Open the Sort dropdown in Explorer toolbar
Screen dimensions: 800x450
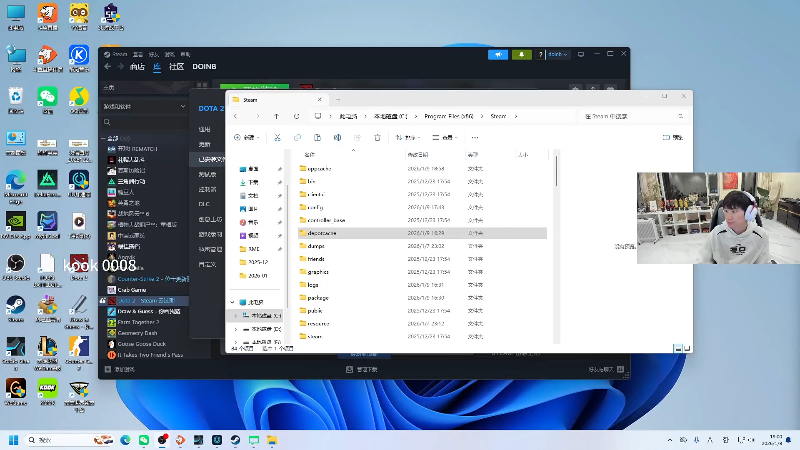click(x=407, y=137)
